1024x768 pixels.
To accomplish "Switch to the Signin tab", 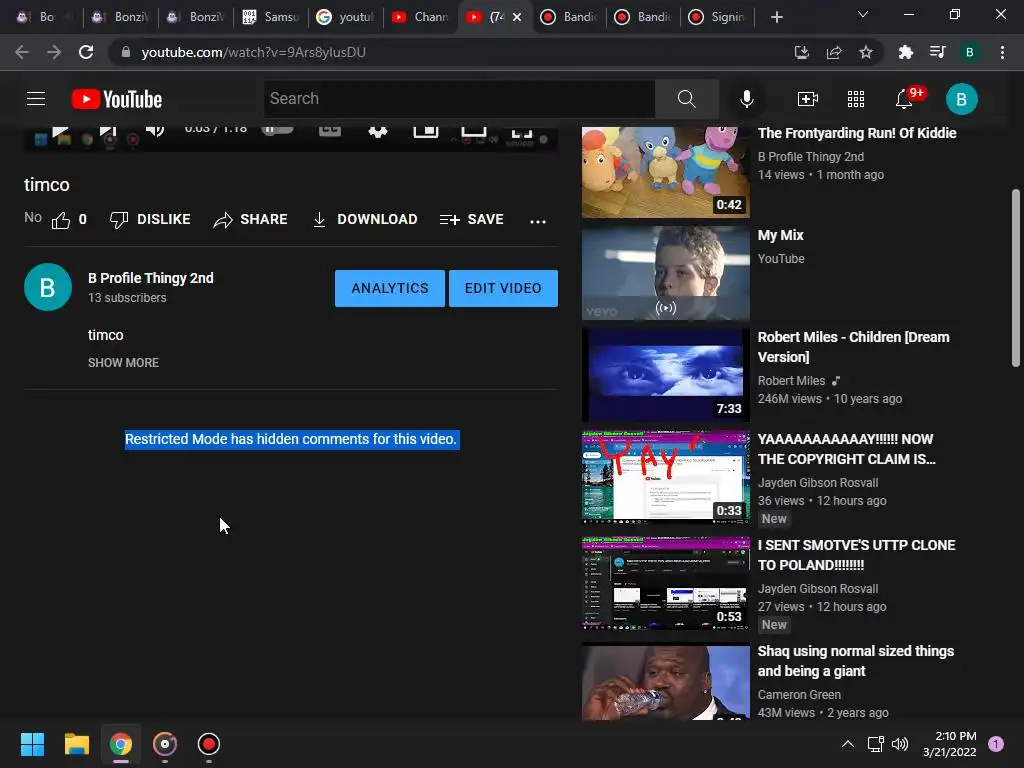I will tap(718, 17).
